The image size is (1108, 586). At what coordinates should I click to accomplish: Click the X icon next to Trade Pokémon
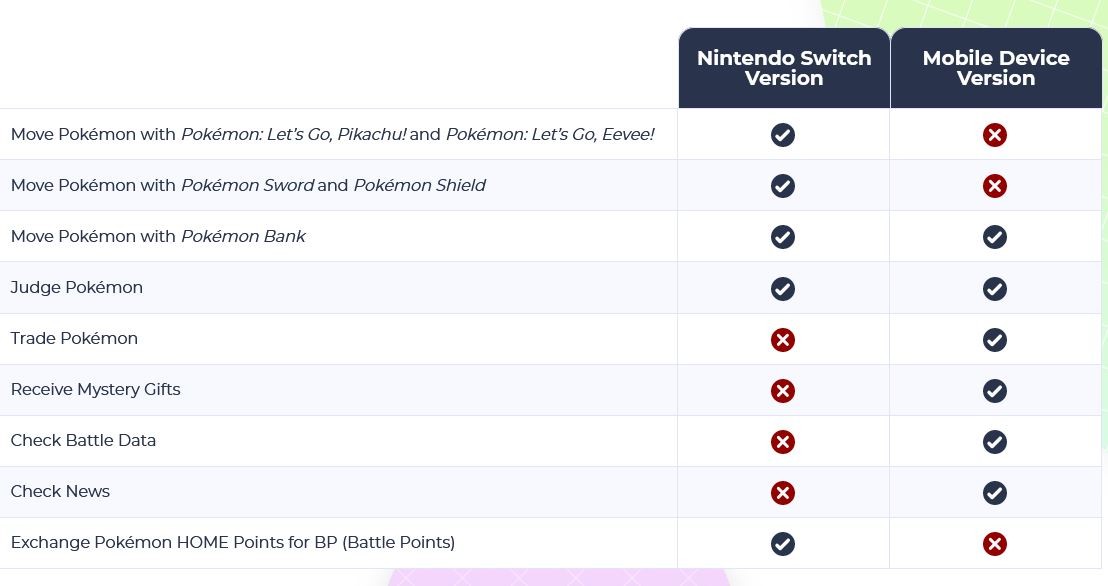pyautogui.click(x=783, y=339)
